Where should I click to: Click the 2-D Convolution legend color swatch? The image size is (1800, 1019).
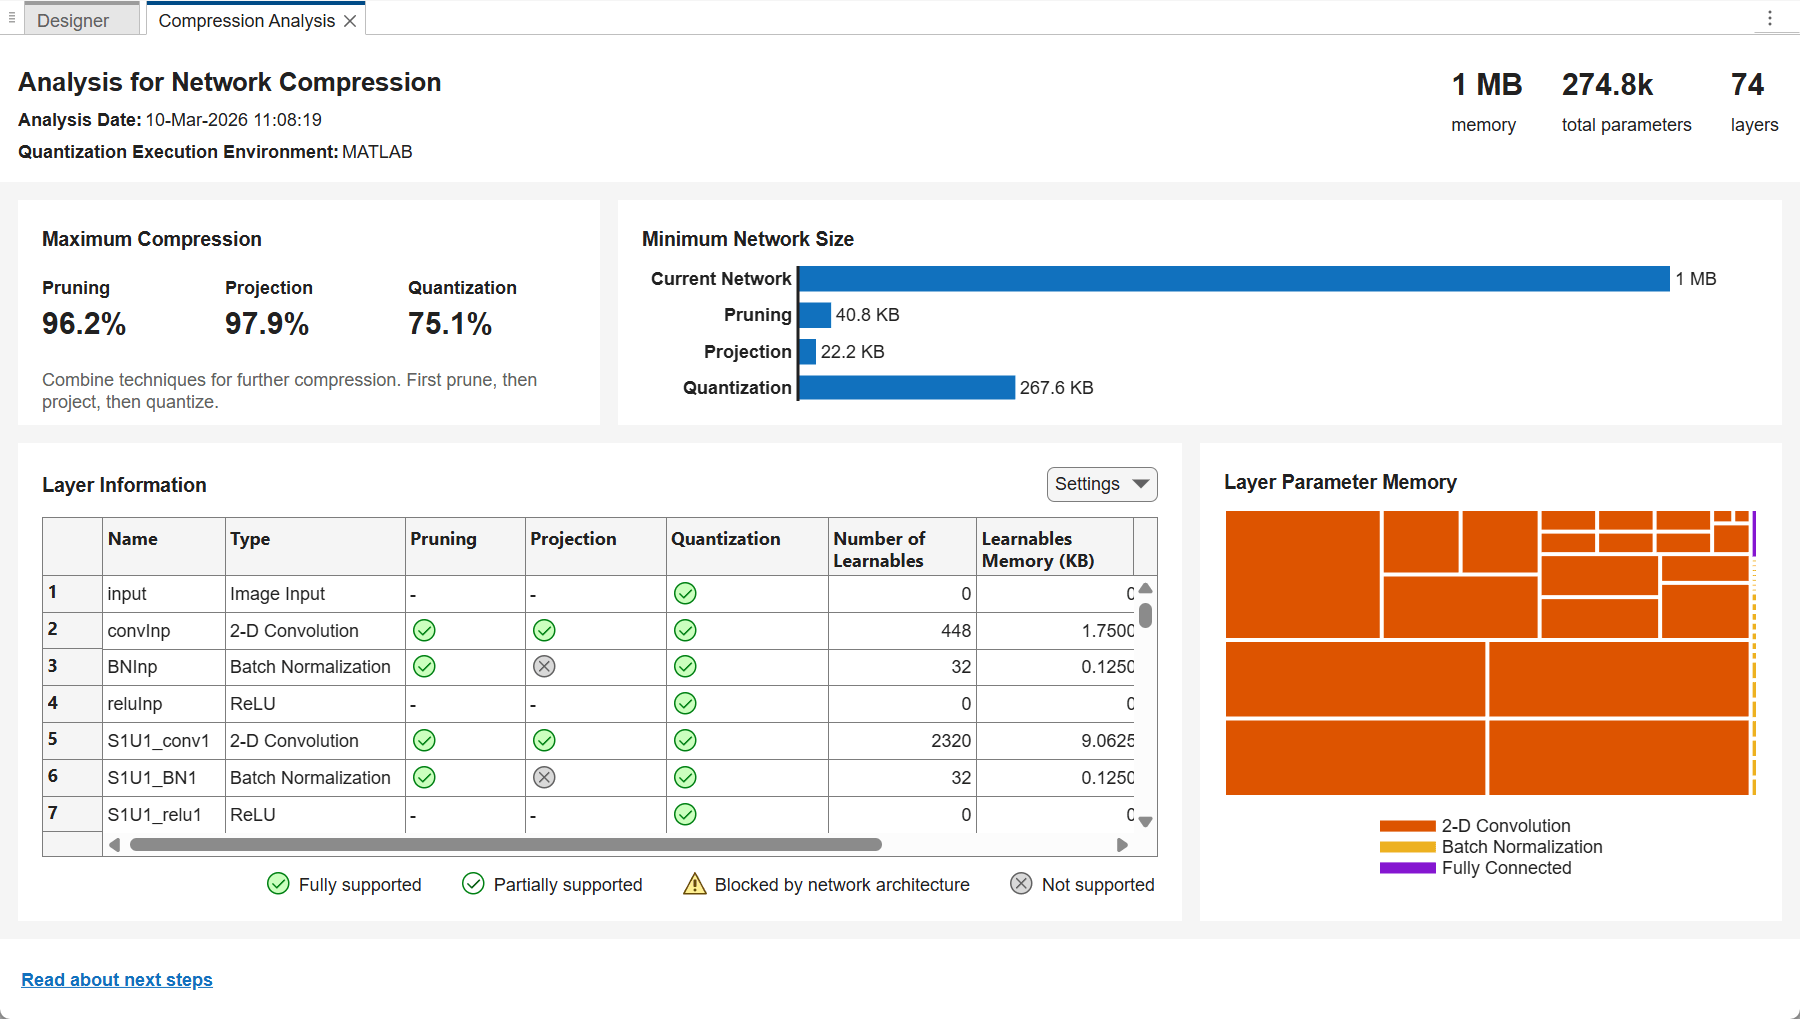tap(1407, 826)
